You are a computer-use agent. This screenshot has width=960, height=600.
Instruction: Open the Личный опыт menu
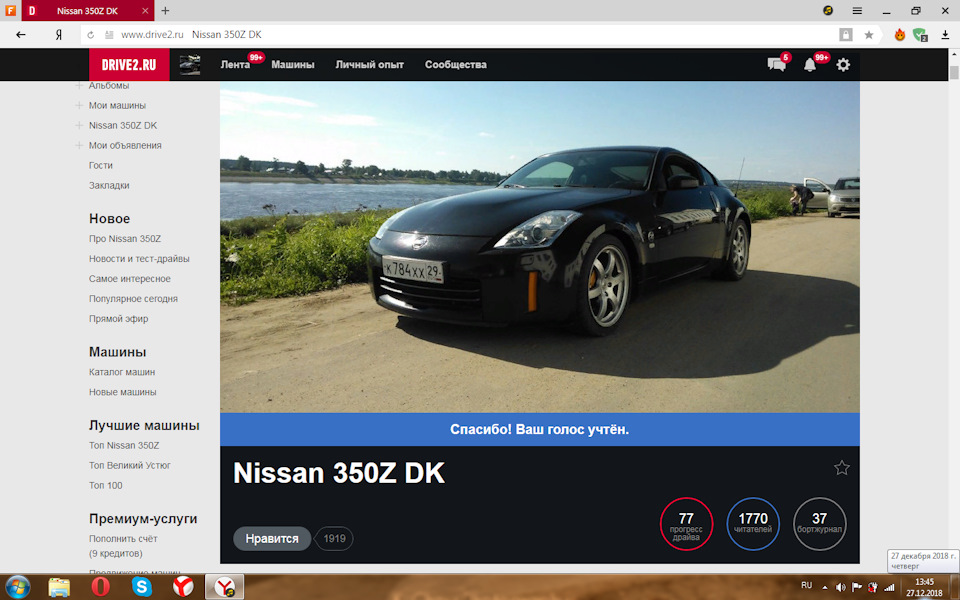tap(369, 65)
